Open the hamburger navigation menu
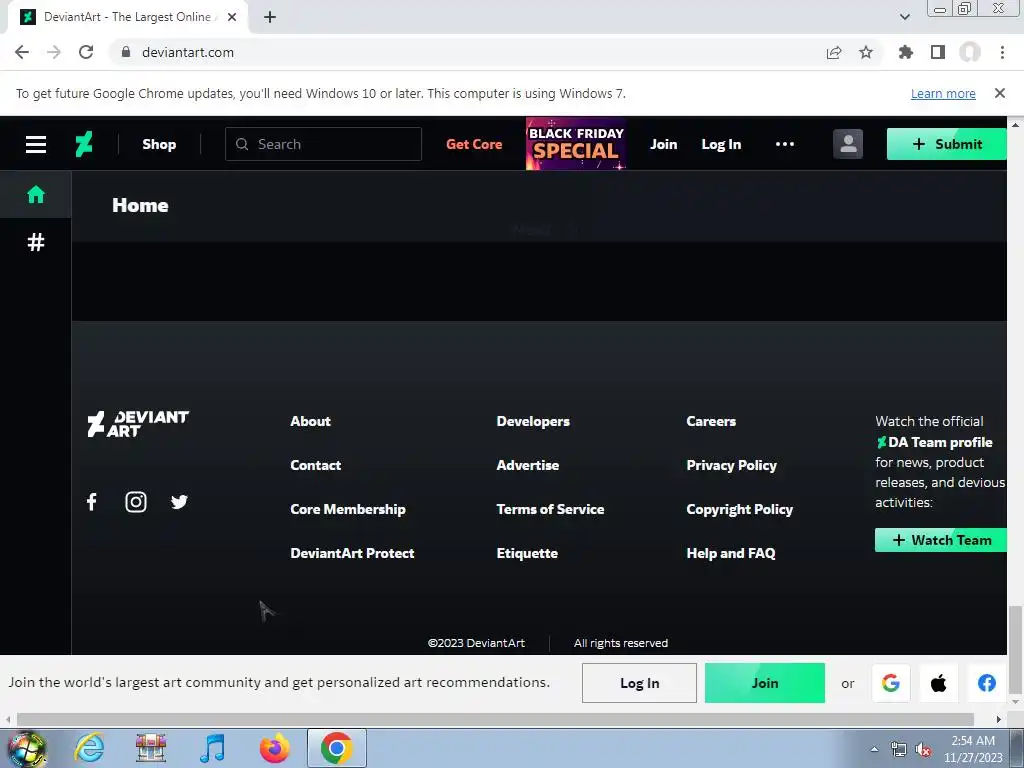 tap(36, 144)
